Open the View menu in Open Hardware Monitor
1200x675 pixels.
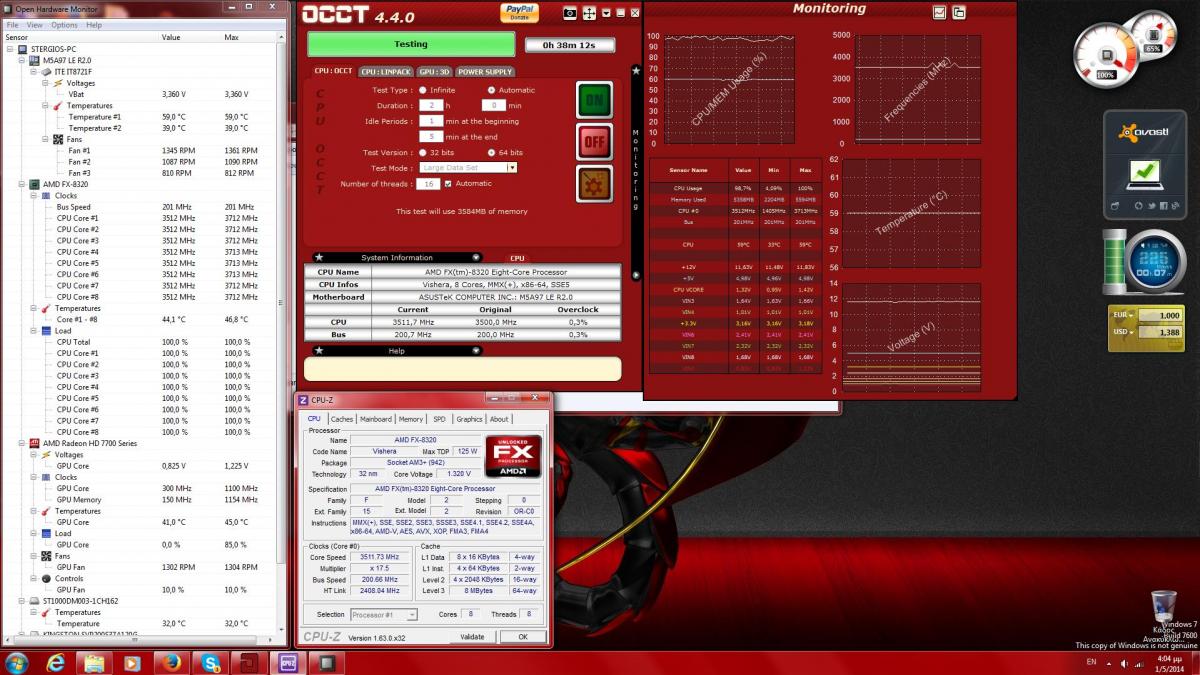tap(34, 25)
